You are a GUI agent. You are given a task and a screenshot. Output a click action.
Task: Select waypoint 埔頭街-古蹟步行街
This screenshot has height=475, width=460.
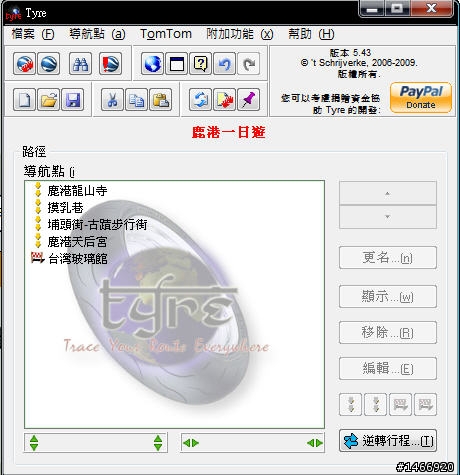[97, 225]
